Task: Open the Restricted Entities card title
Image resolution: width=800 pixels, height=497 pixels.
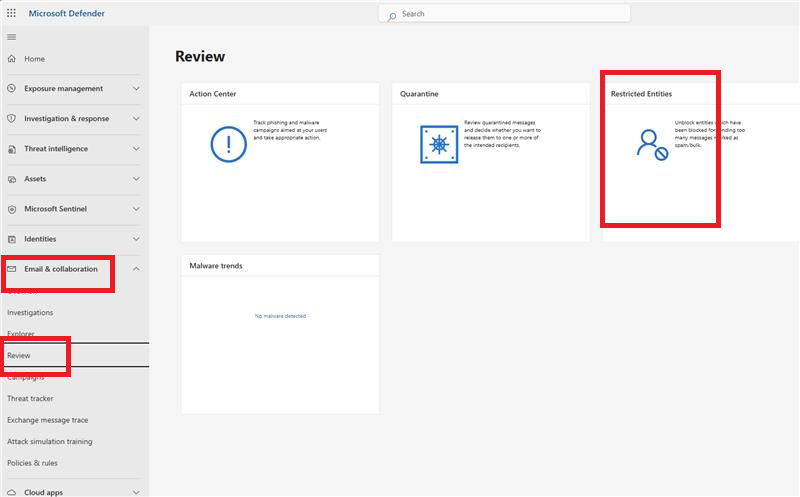Action: pos(641,94)
